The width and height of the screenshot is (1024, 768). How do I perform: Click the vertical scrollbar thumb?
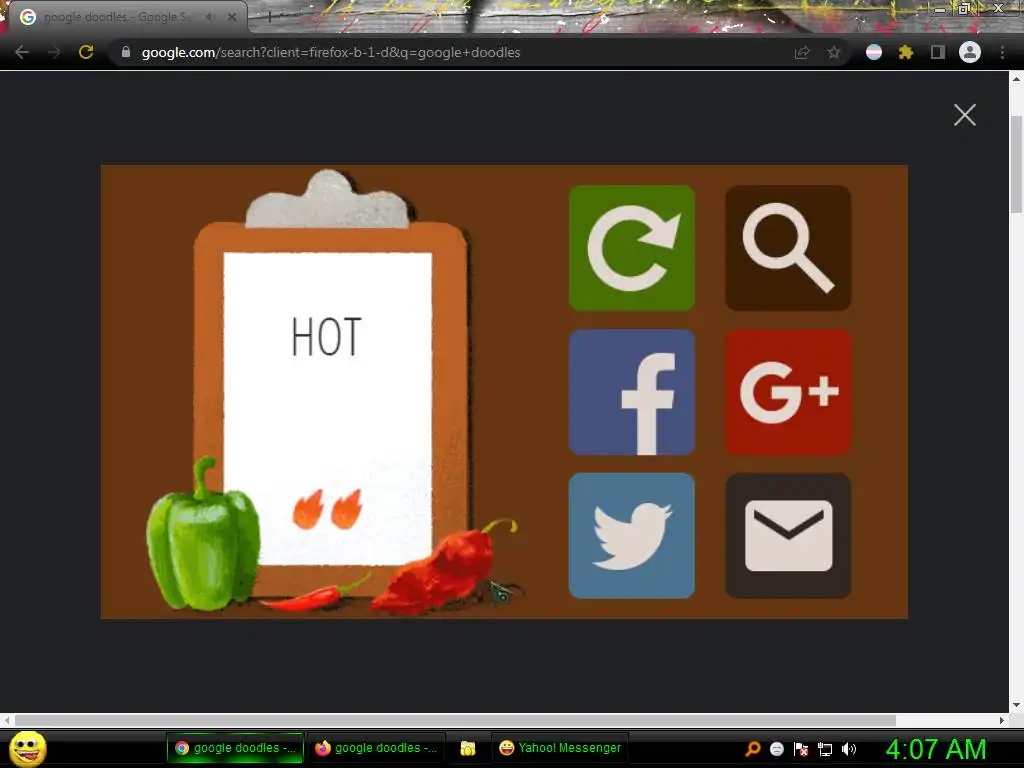[1016, 165]
